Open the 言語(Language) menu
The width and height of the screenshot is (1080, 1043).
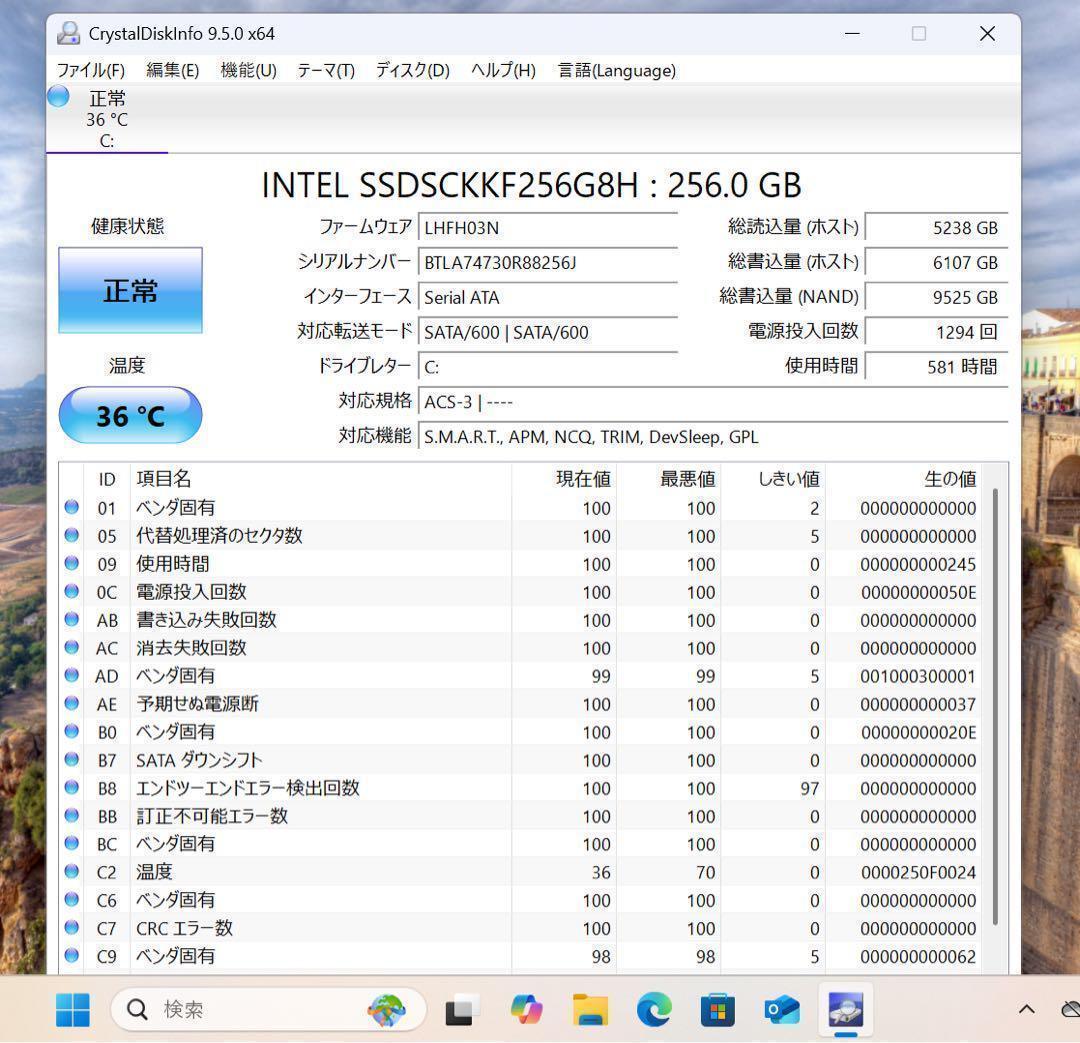click(x=616, y=70)
